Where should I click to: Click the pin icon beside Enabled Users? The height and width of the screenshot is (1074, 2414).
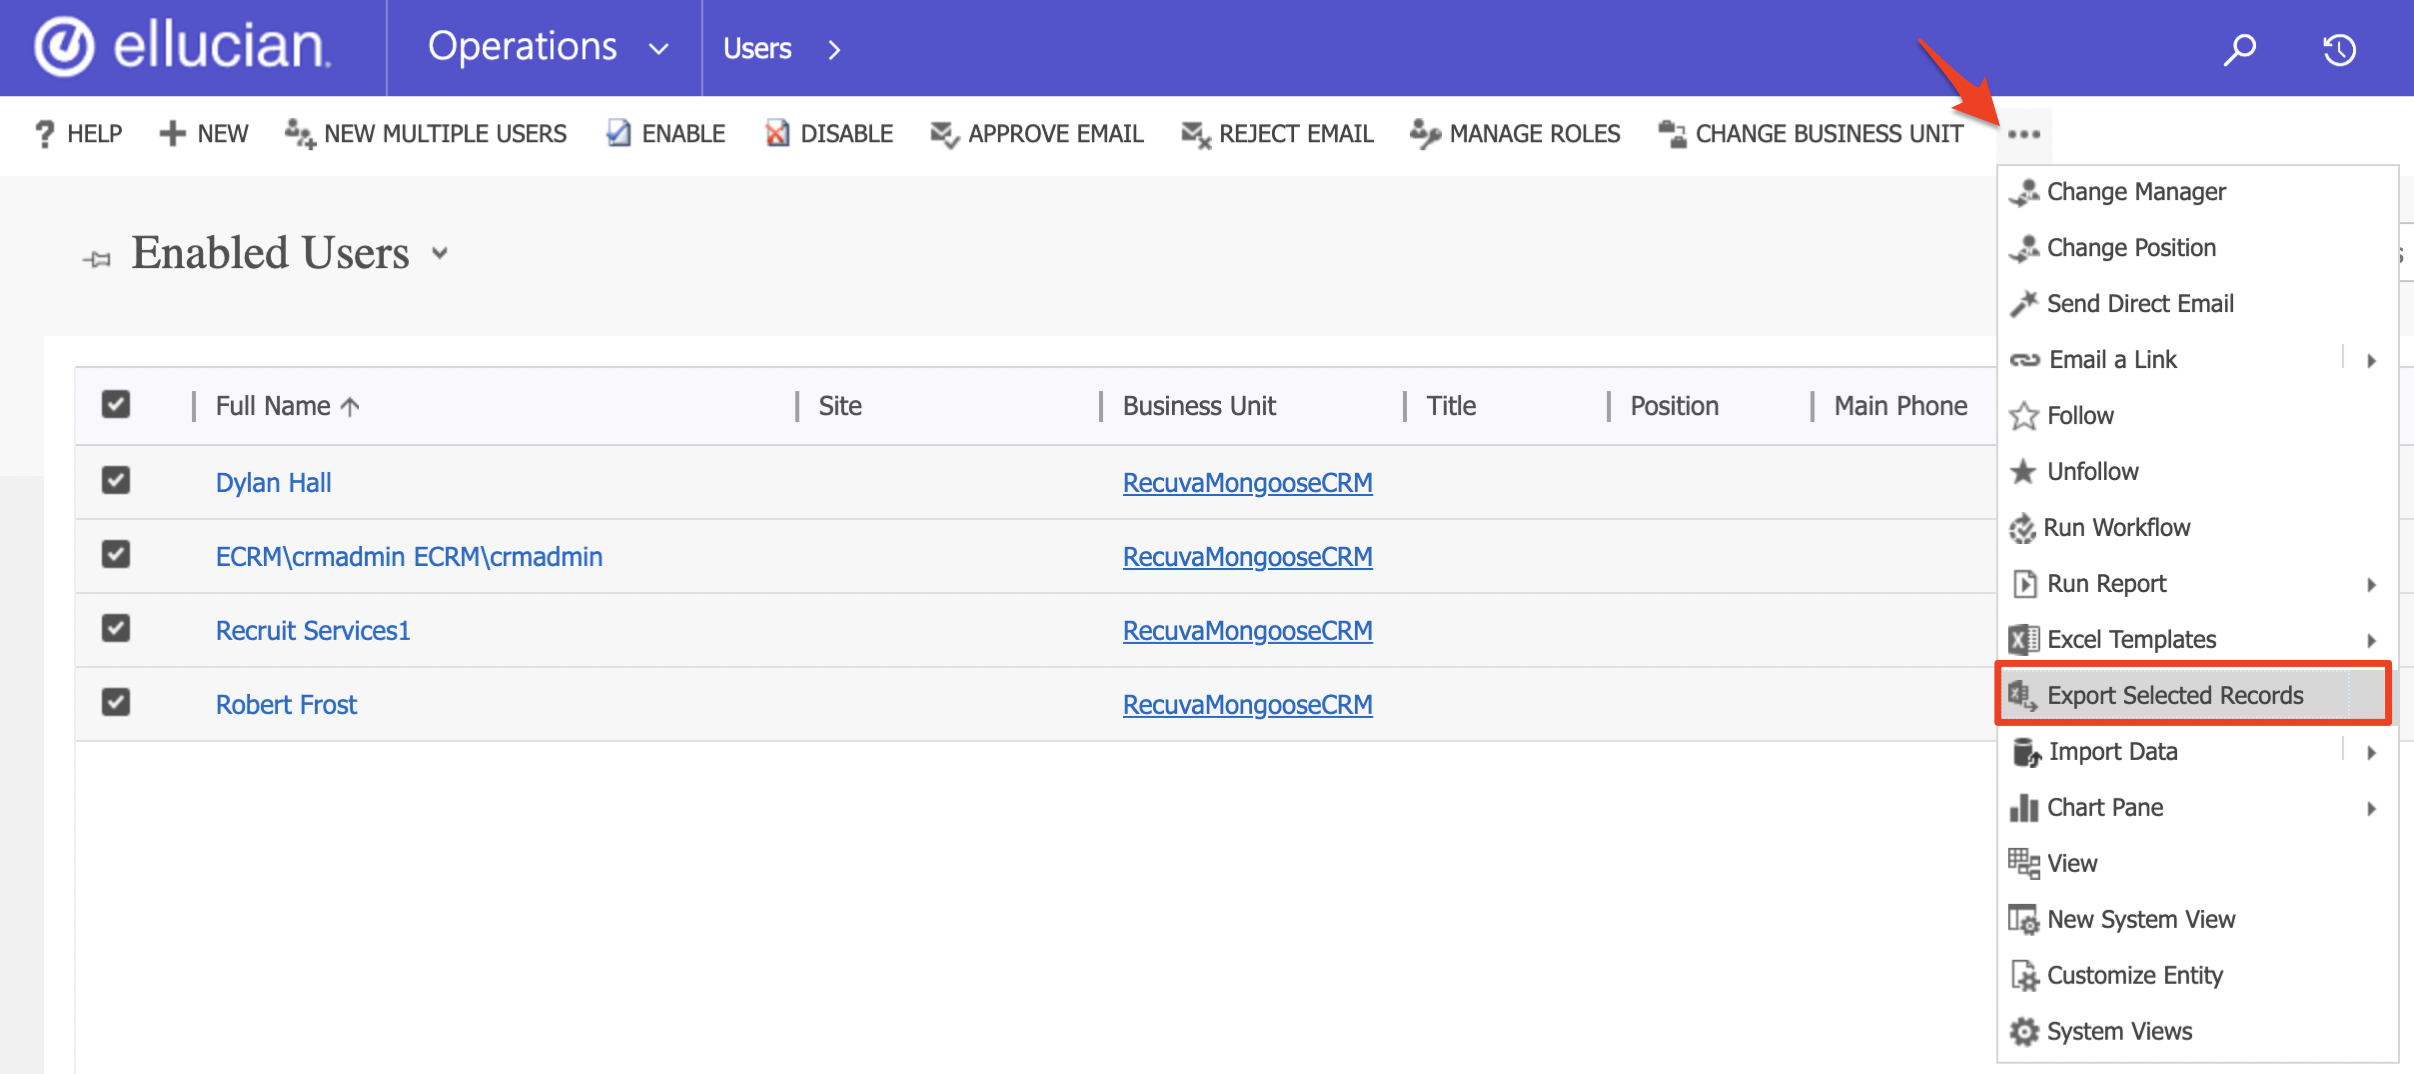(97, 259)
